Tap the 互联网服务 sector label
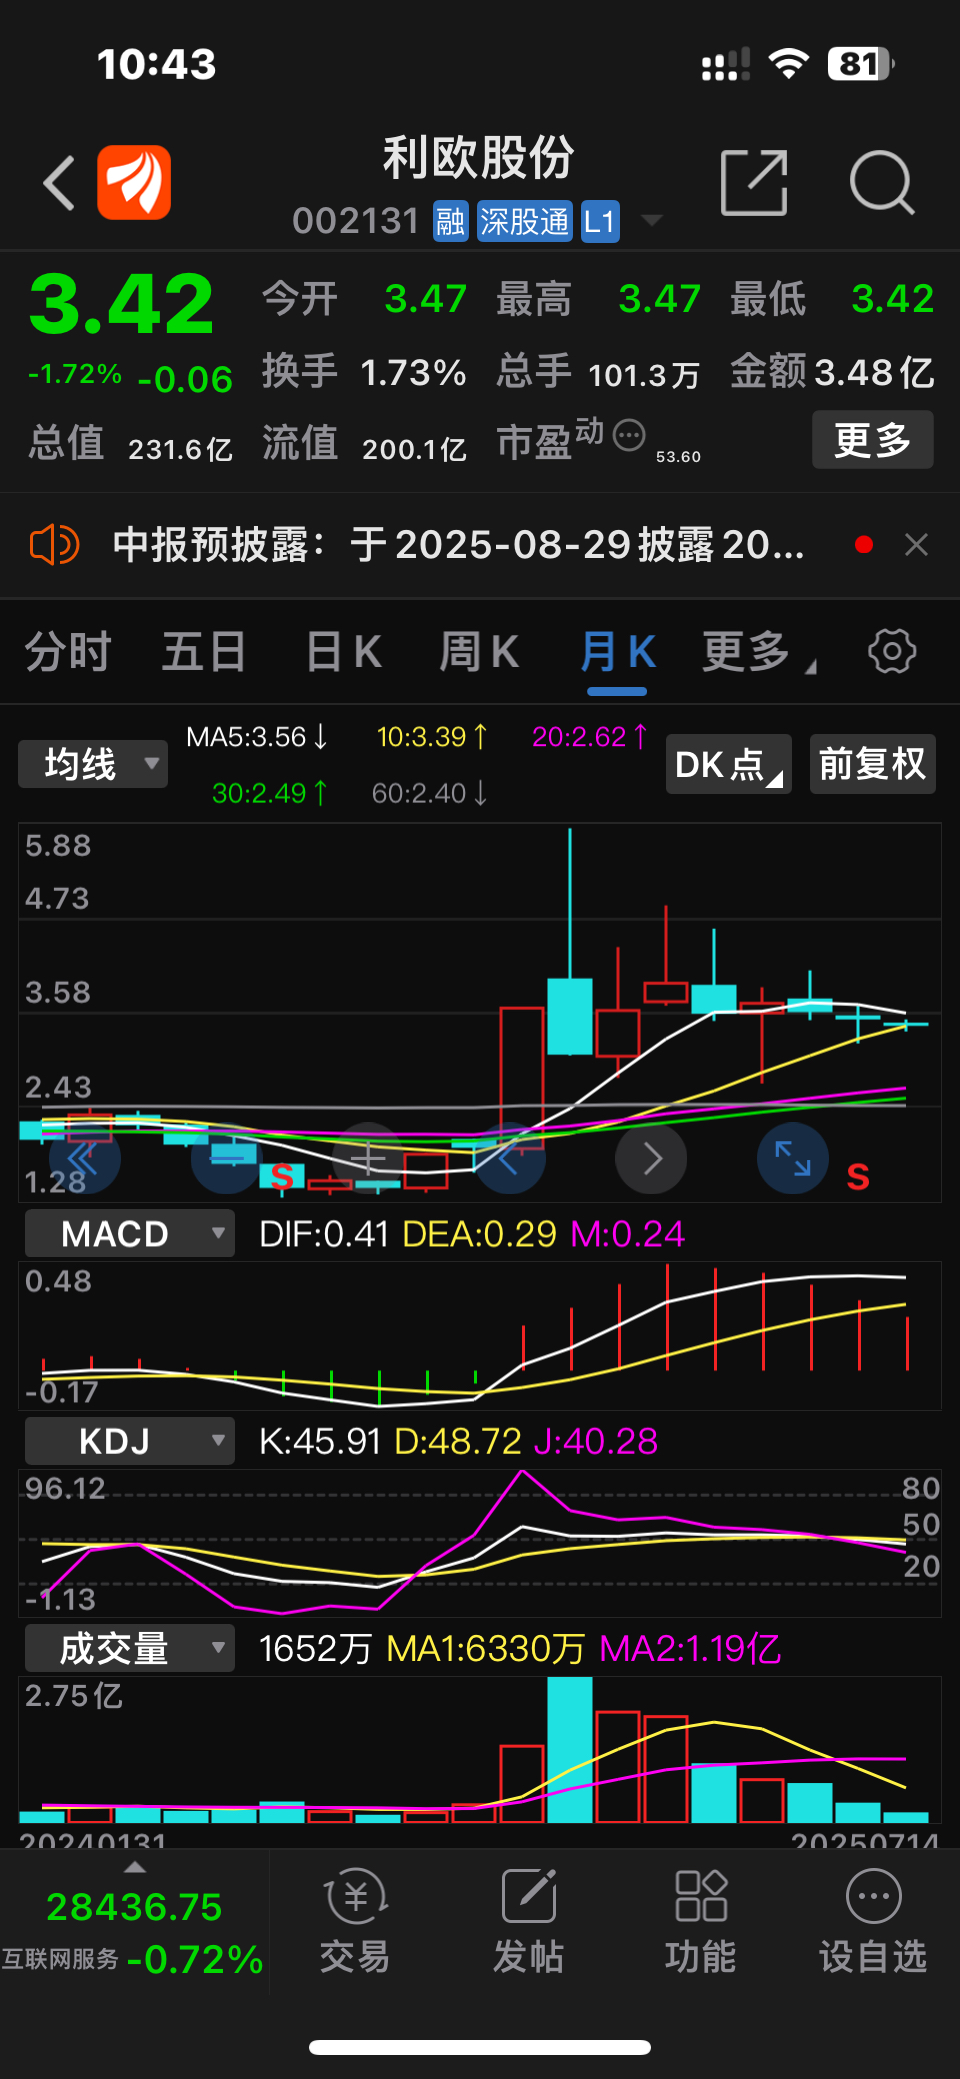960x2079 pixels. [60, 1959]
